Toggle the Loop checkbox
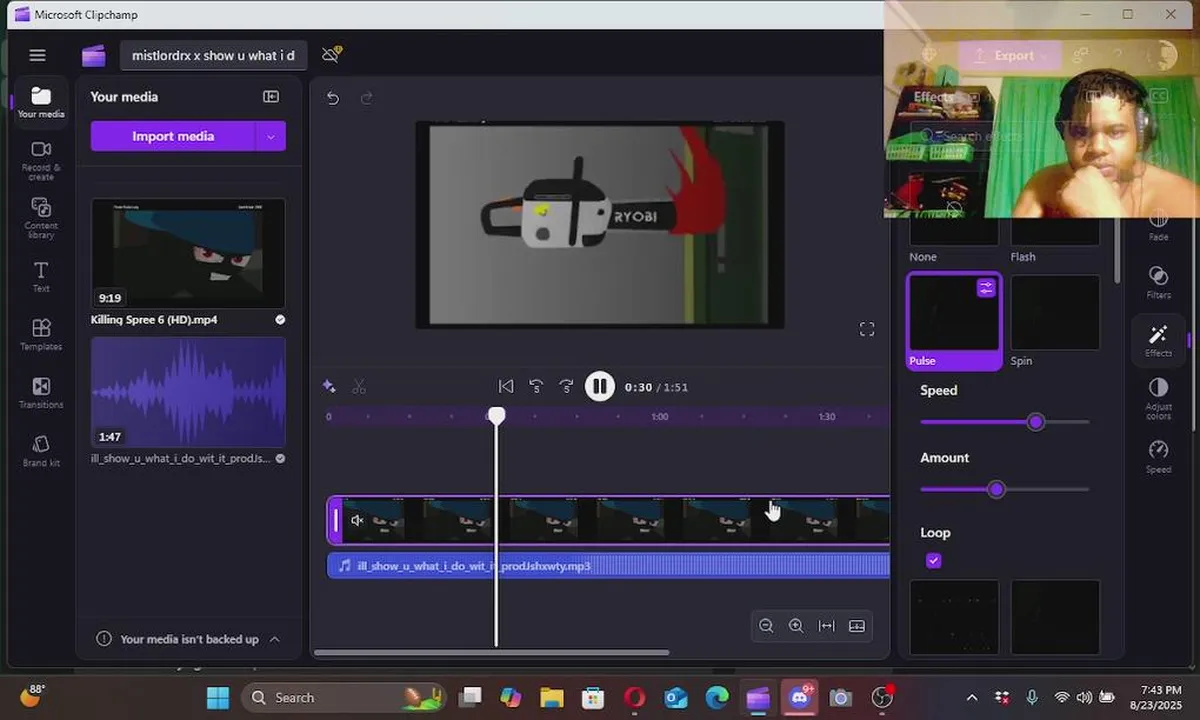Image resolution: width=1200 pixels, height=720 pixels. pos(934,561)
